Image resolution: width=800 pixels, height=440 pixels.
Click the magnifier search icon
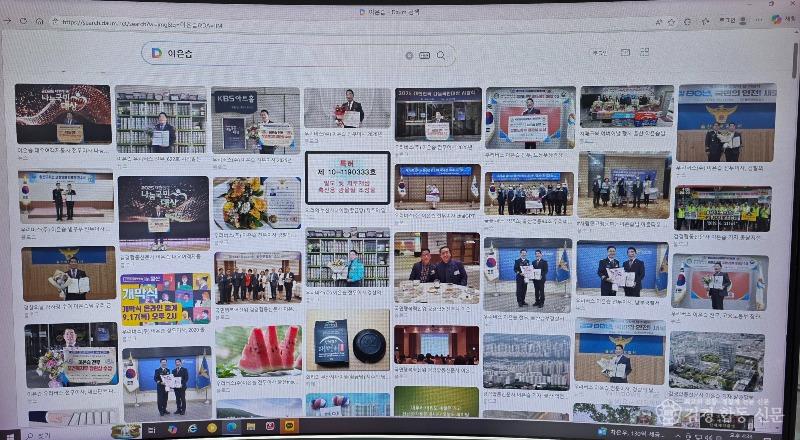pos(441,55)
